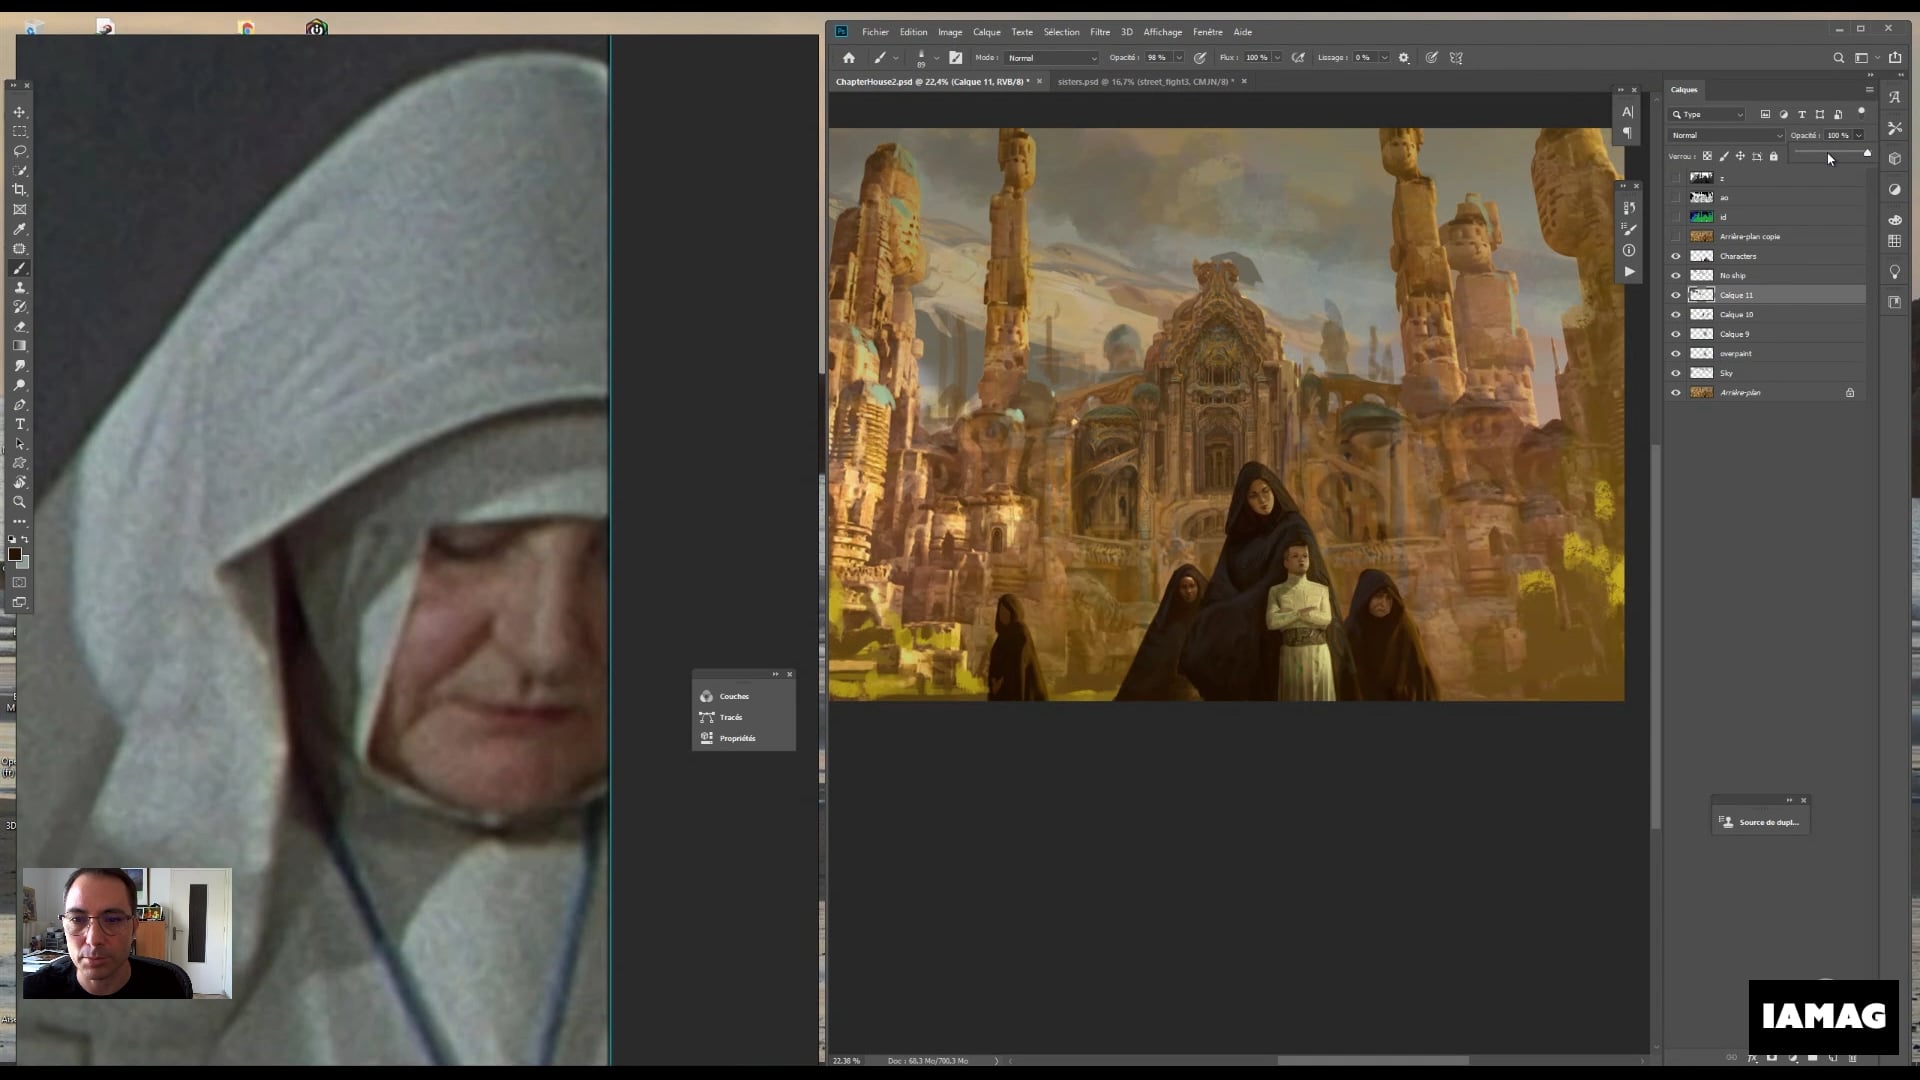Image resolution: width=1920 pixels, height=1080 pixels.
Task: Click the Home icon in the options bar
Action: pos(848,57)
